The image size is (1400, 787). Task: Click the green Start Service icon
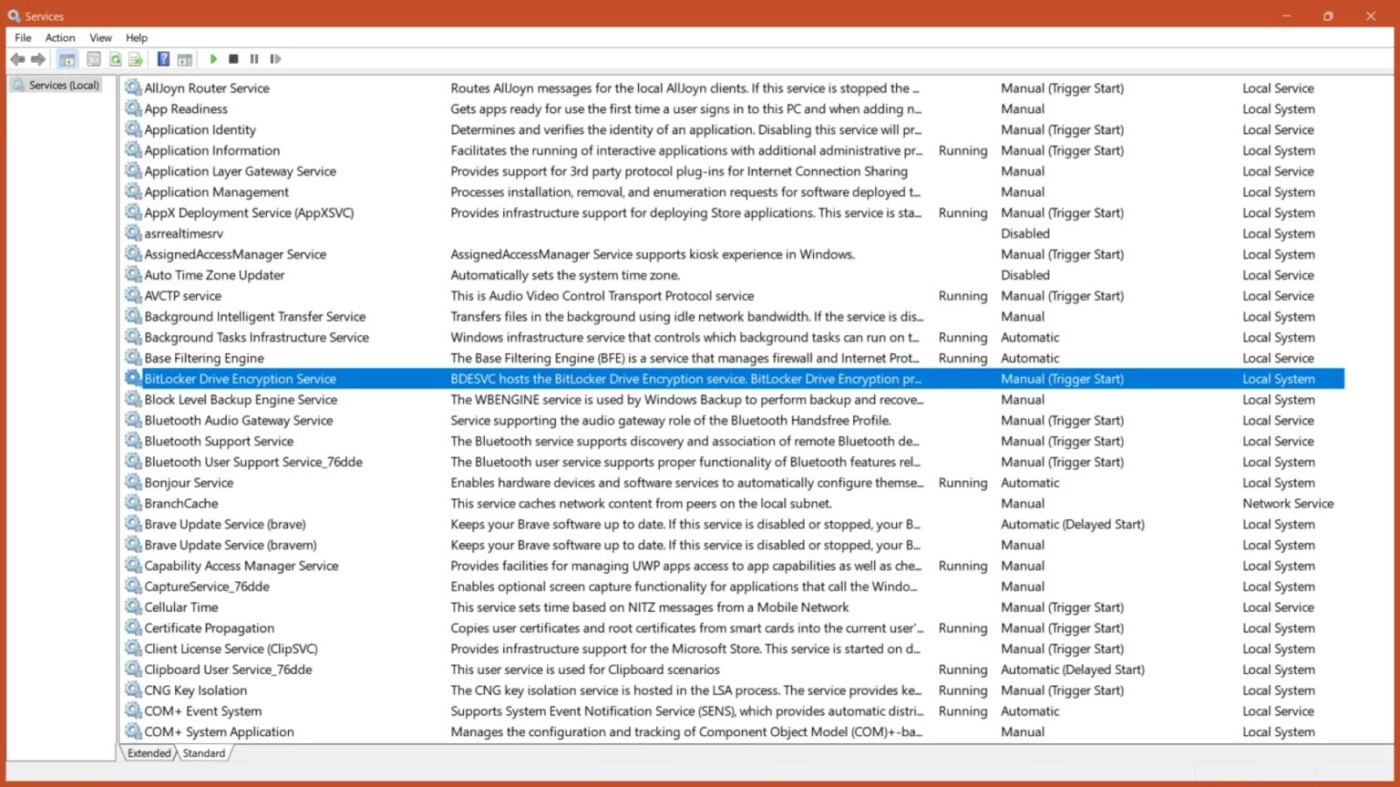213,60
